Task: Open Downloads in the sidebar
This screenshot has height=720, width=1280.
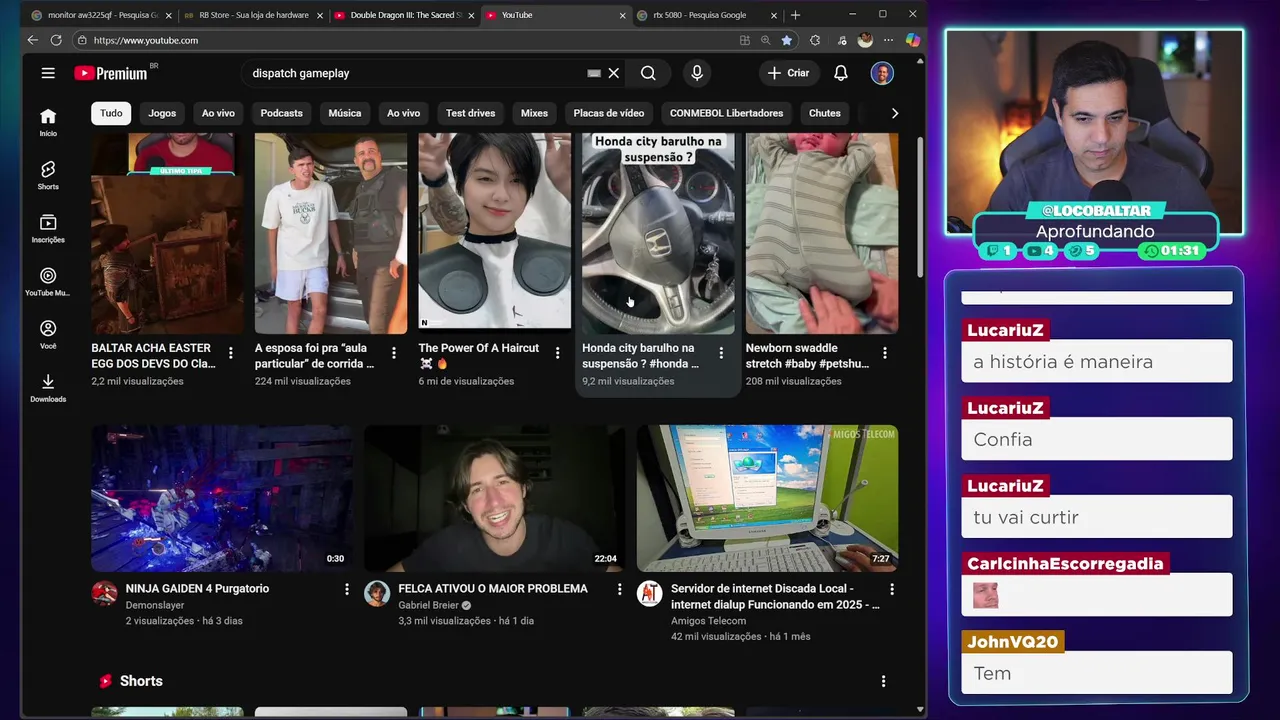Action: pos(48,387)
